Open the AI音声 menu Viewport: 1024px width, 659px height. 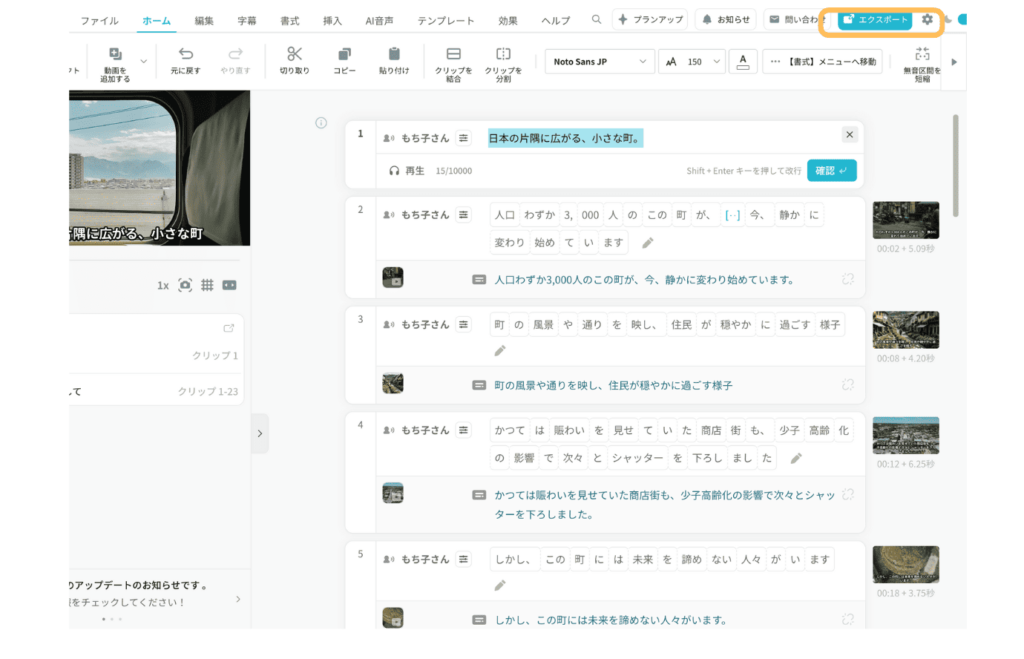[379, 18]
